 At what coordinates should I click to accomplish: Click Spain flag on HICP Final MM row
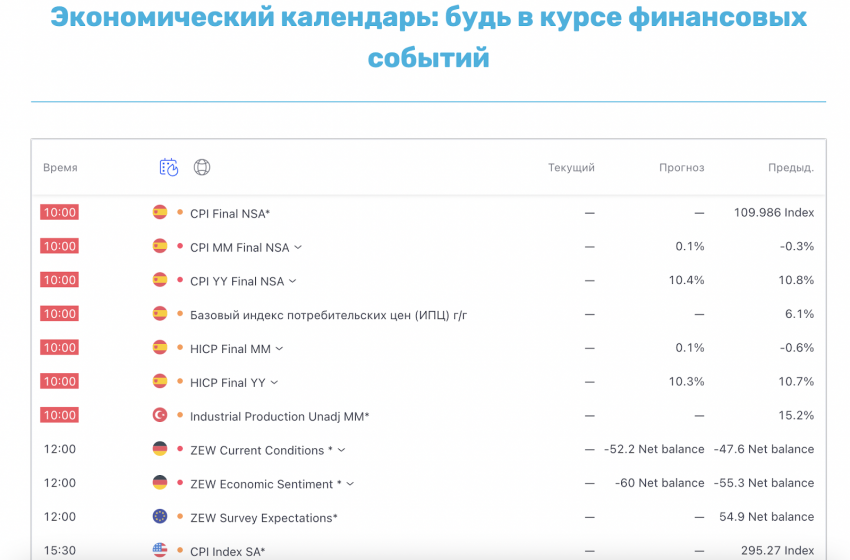pos(160,347)
